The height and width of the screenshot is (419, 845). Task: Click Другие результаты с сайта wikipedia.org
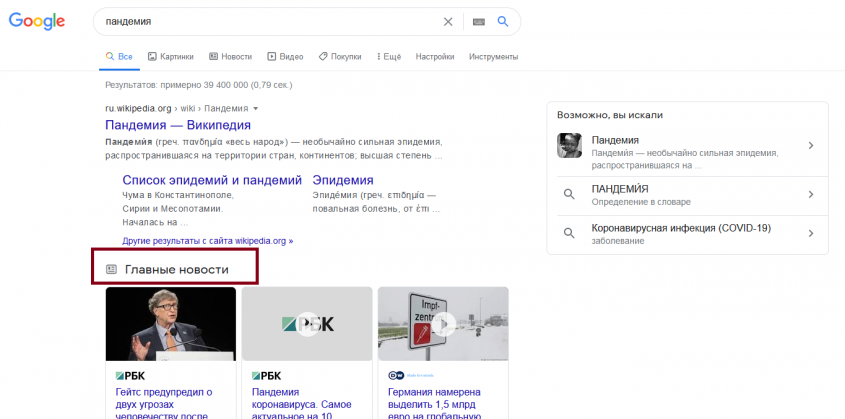tap(208, 241)
